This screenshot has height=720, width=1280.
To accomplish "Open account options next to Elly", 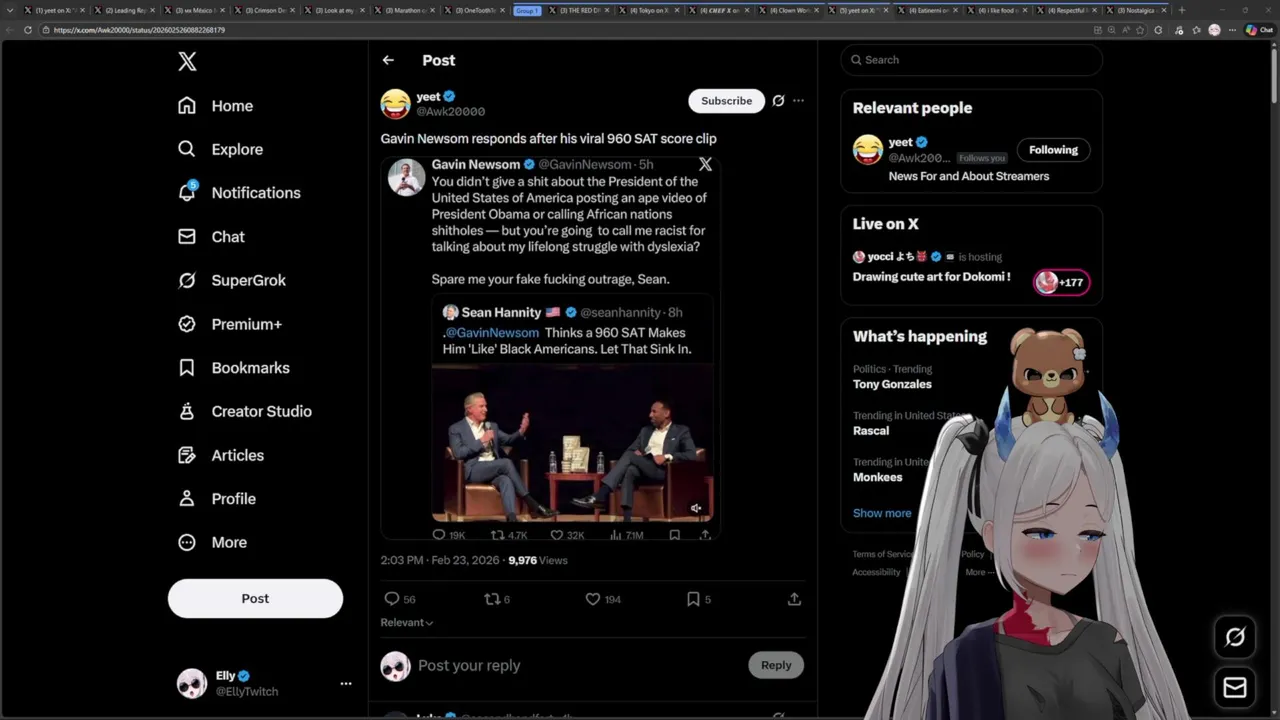I will 346,684.
